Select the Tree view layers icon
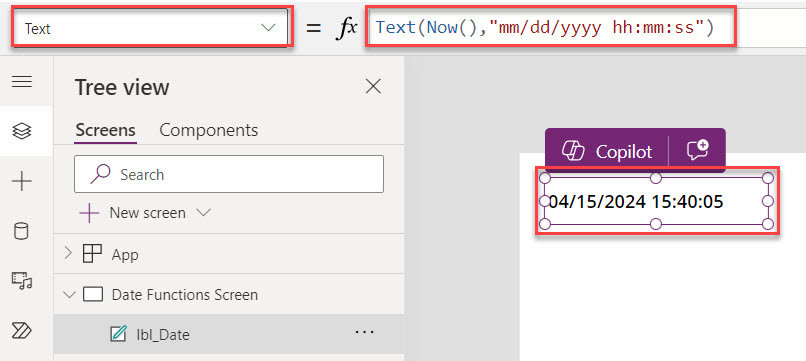 pyautogui.click(x=22, y=131)
